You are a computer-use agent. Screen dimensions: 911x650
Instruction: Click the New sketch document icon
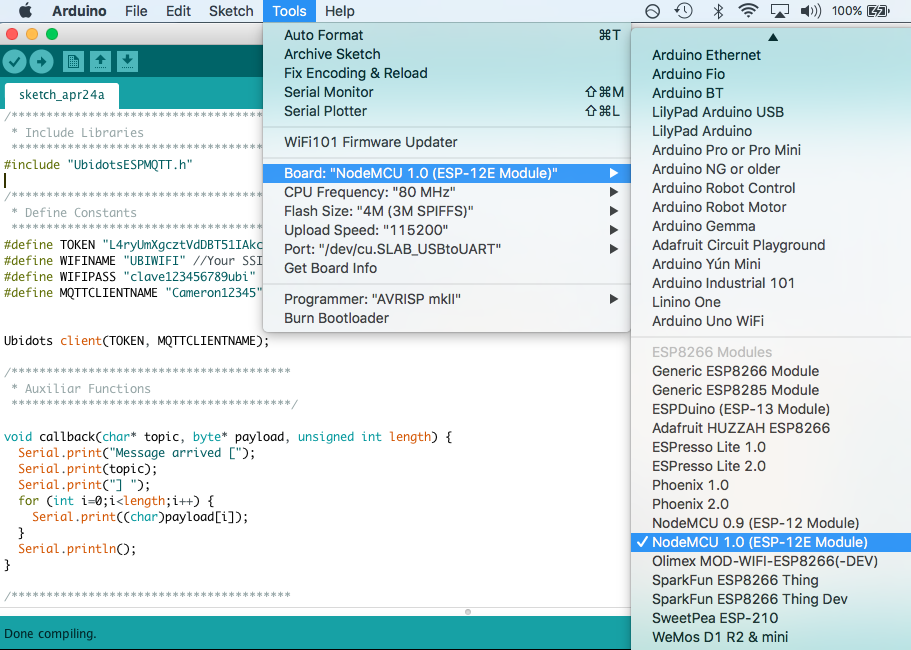pyautogui.click(x=73, y=62)
